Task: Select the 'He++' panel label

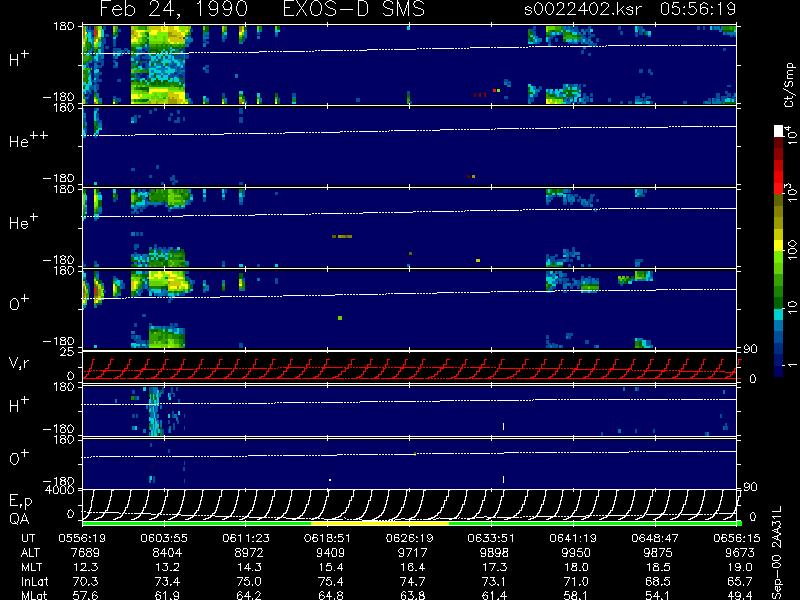Action: pos(28,140)
